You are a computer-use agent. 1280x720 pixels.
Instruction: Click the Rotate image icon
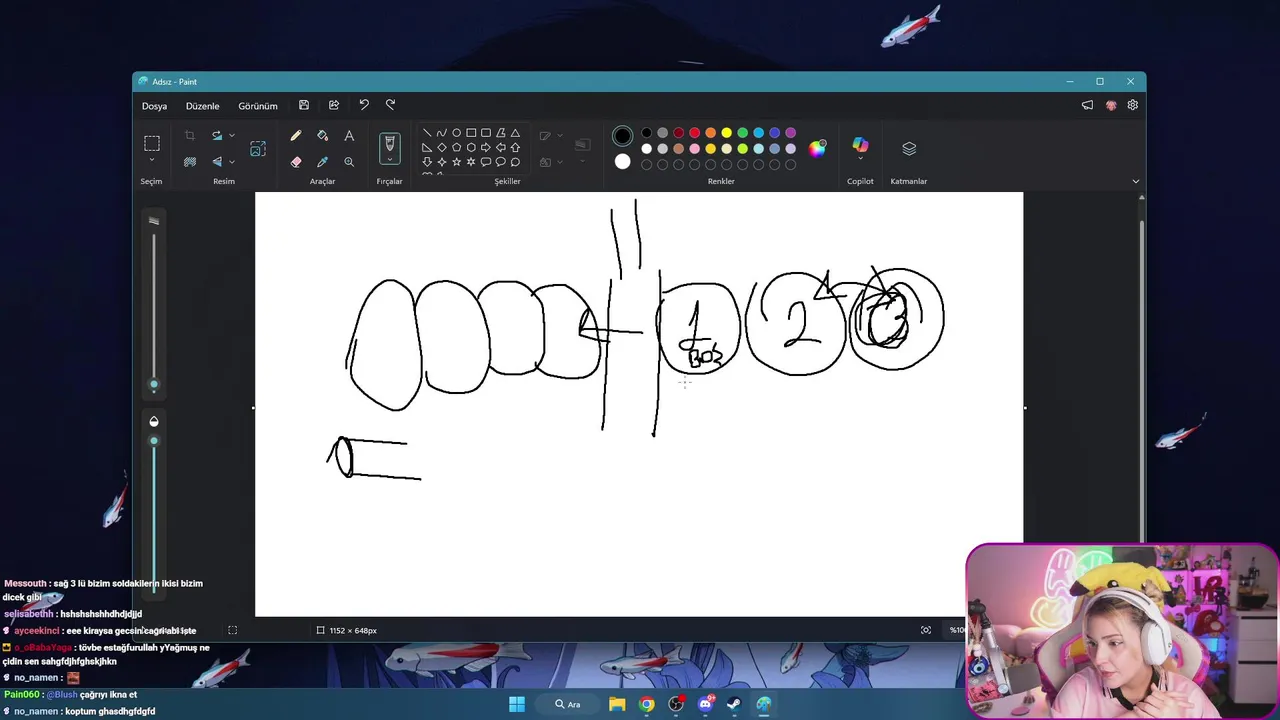click(217, 135)
